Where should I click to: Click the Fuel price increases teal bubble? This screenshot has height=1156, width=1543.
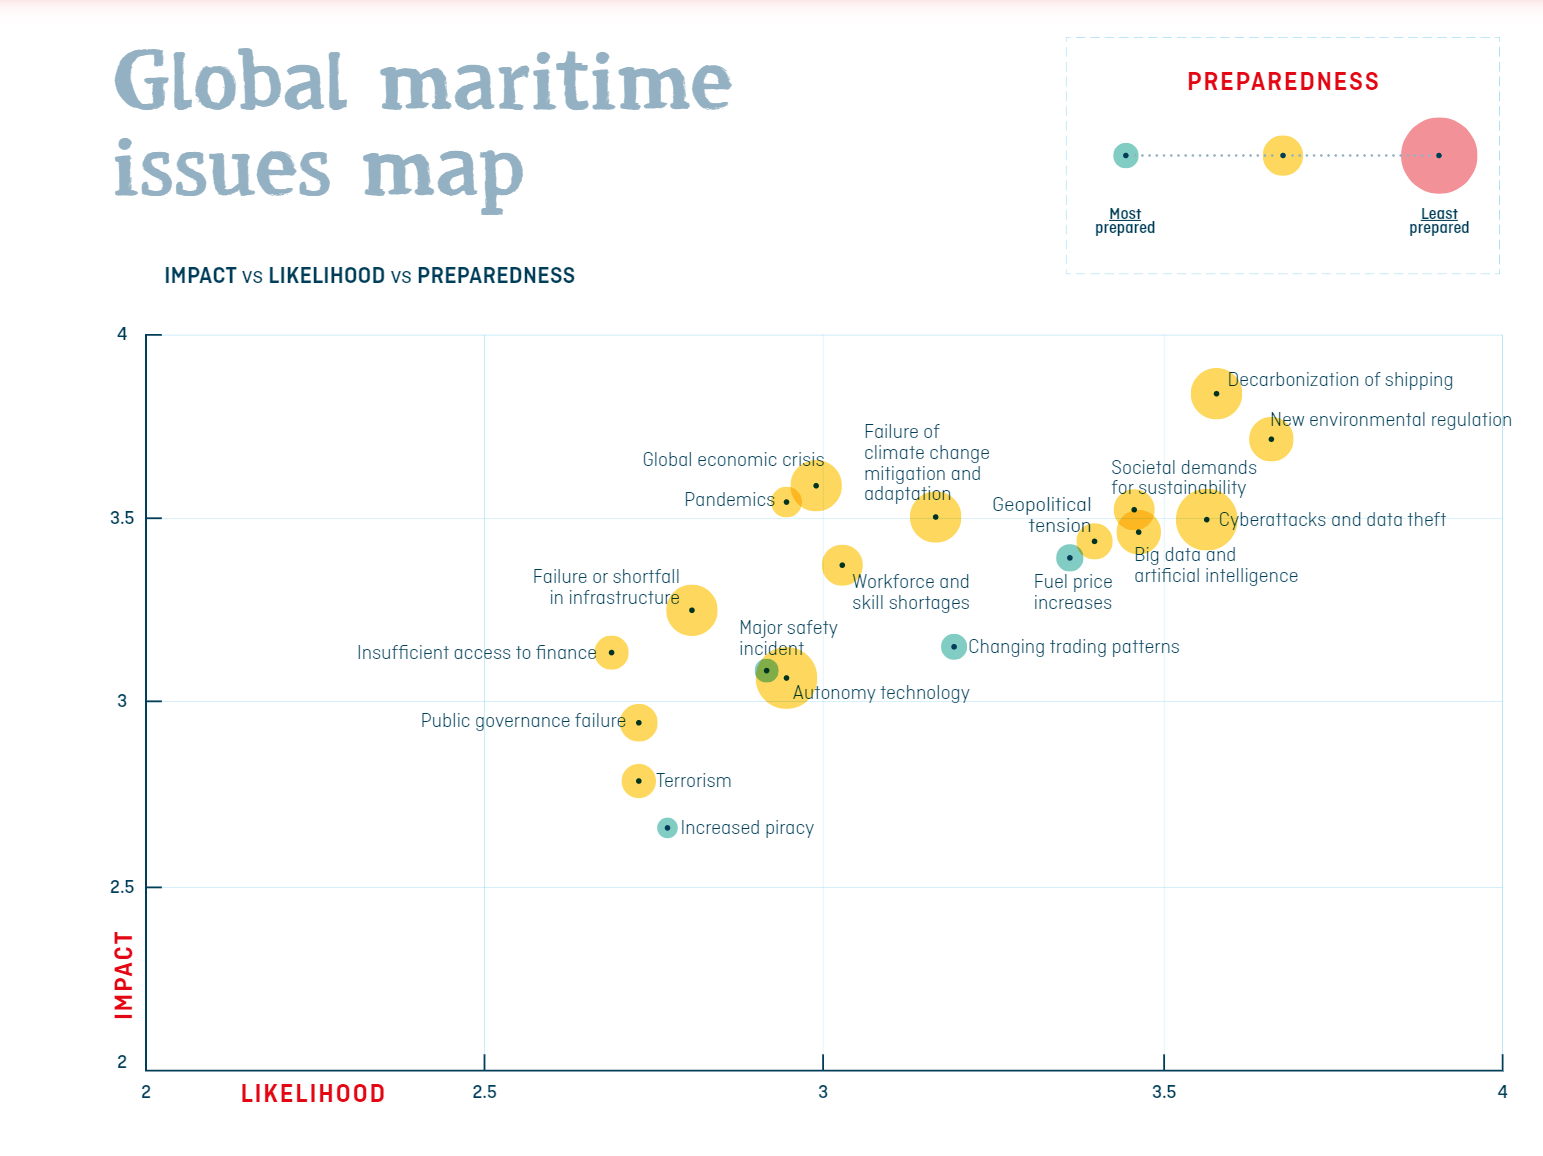1069,558
